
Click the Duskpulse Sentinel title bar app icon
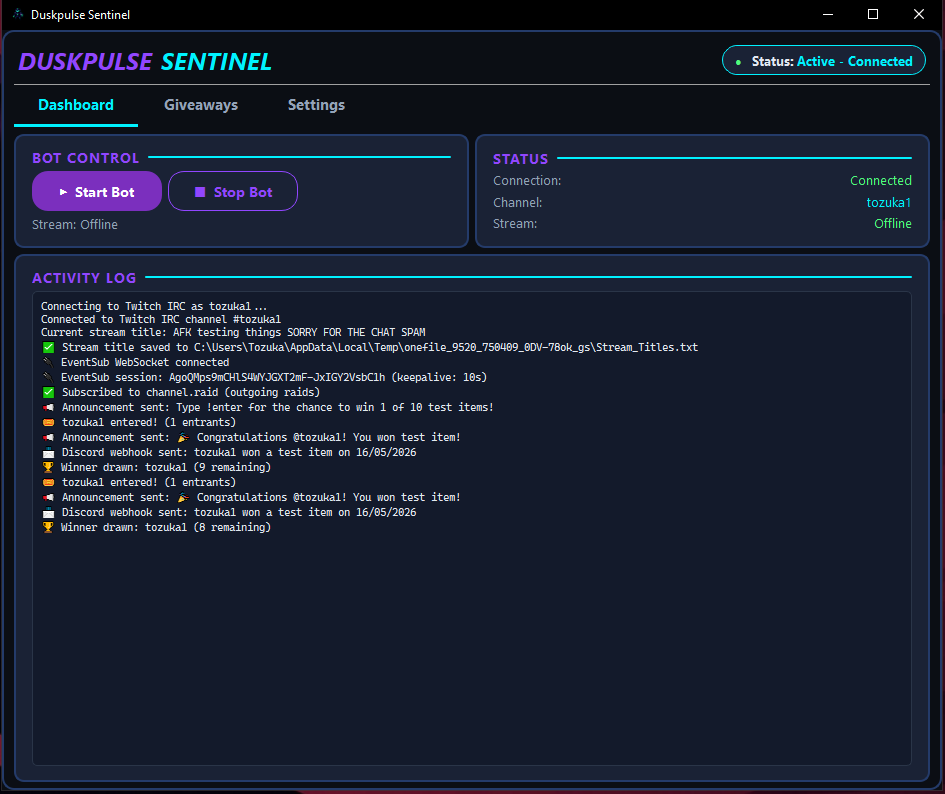18,14
